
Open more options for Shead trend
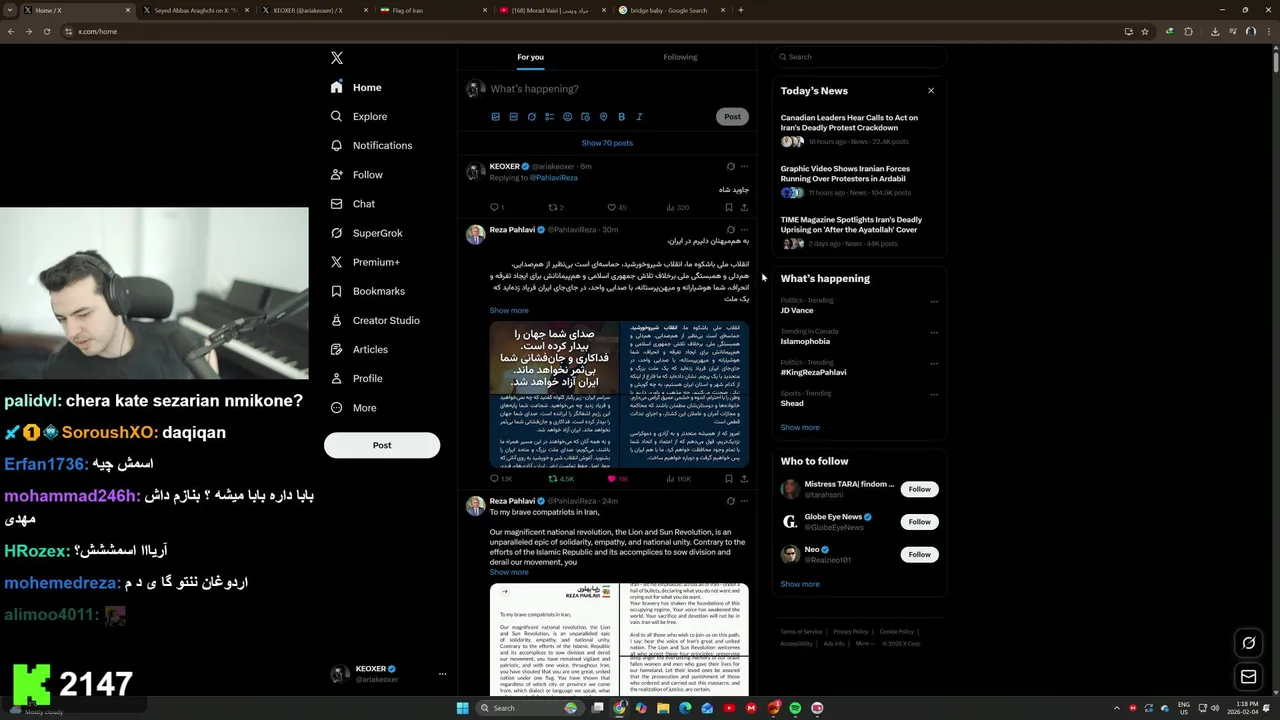coord(934,394)
